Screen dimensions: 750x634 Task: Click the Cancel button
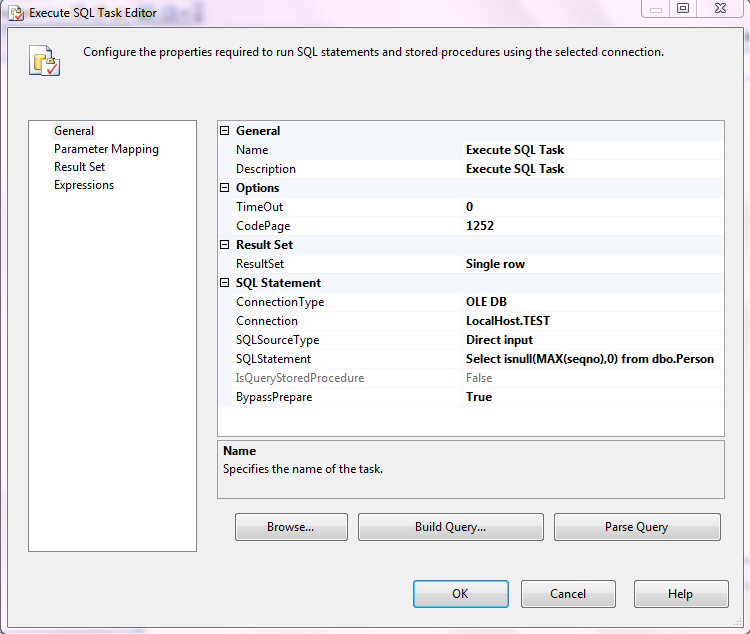[568, 594]
